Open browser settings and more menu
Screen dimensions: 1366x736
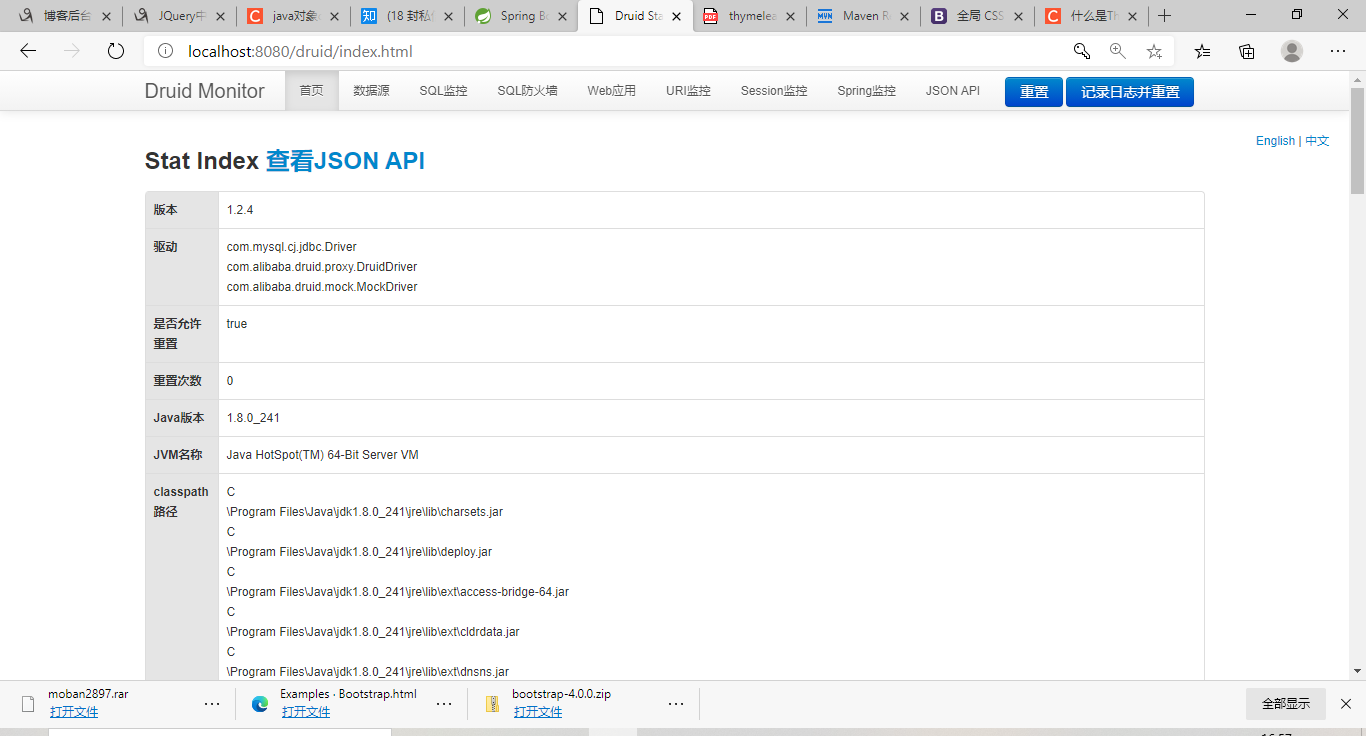[x=1337, y=51]
